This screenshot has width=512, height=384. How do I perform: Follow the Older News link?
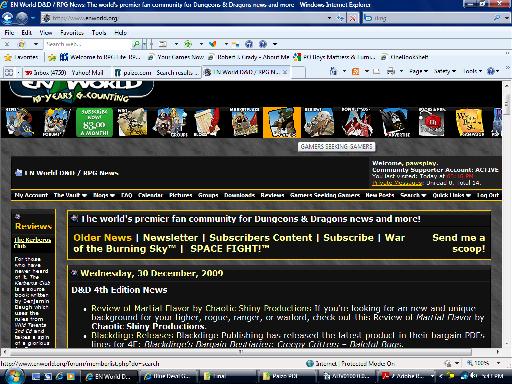coord(102,238)
